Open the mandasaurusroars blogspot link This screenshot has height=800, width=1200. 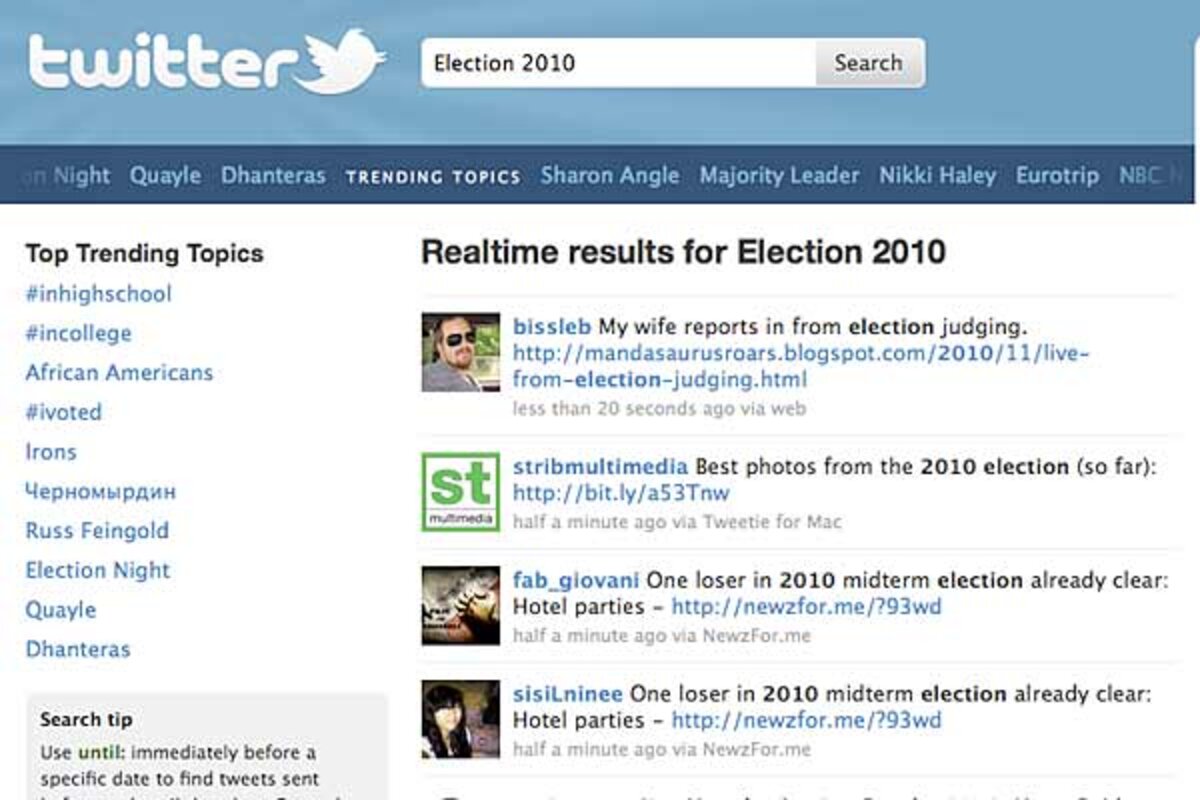tap(800, 354)
